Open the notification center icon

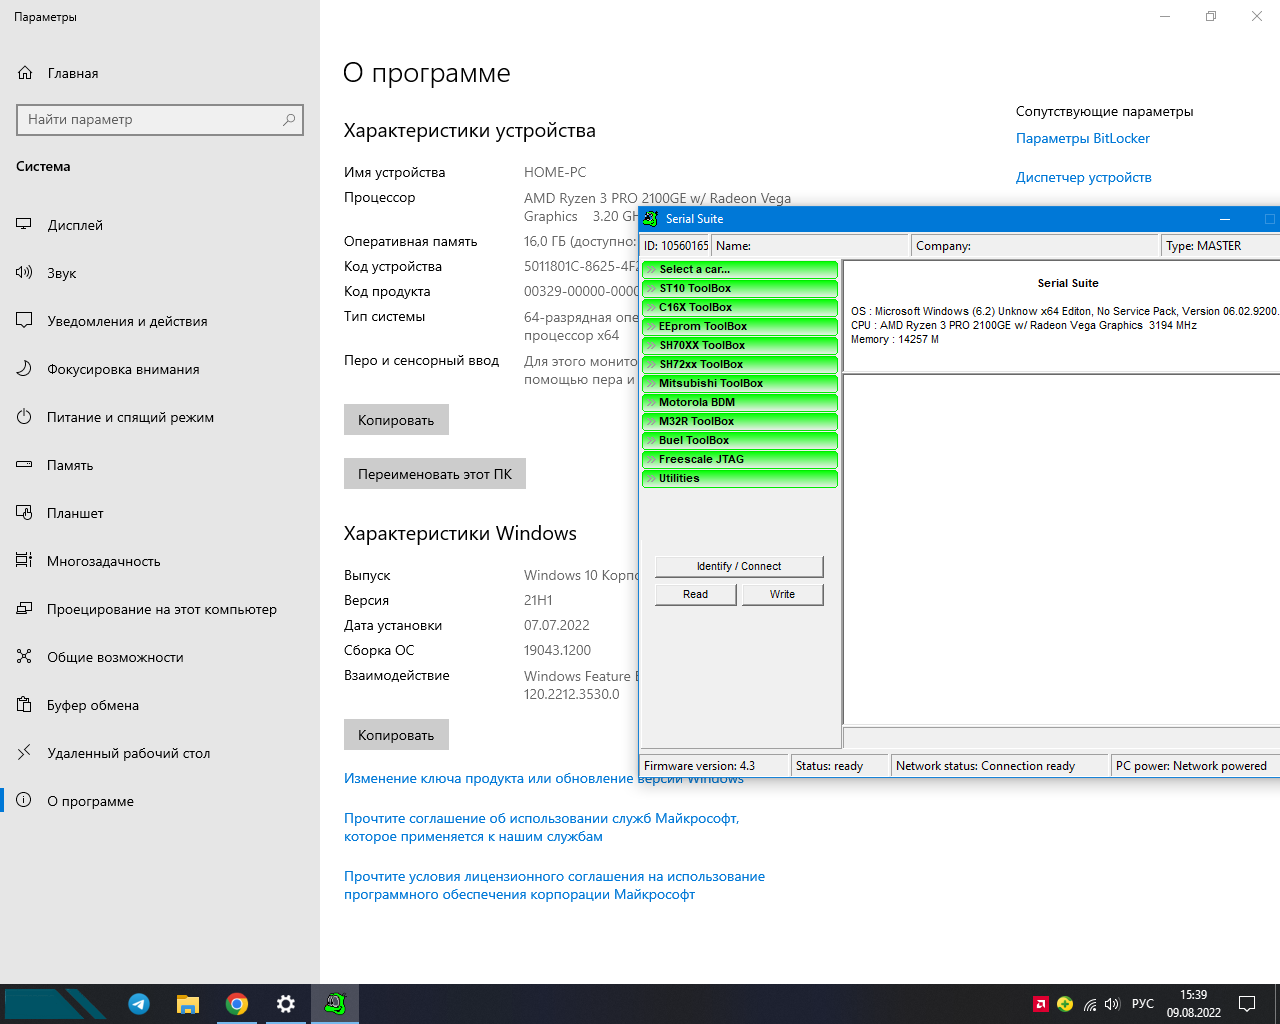click(1247, 1004)
